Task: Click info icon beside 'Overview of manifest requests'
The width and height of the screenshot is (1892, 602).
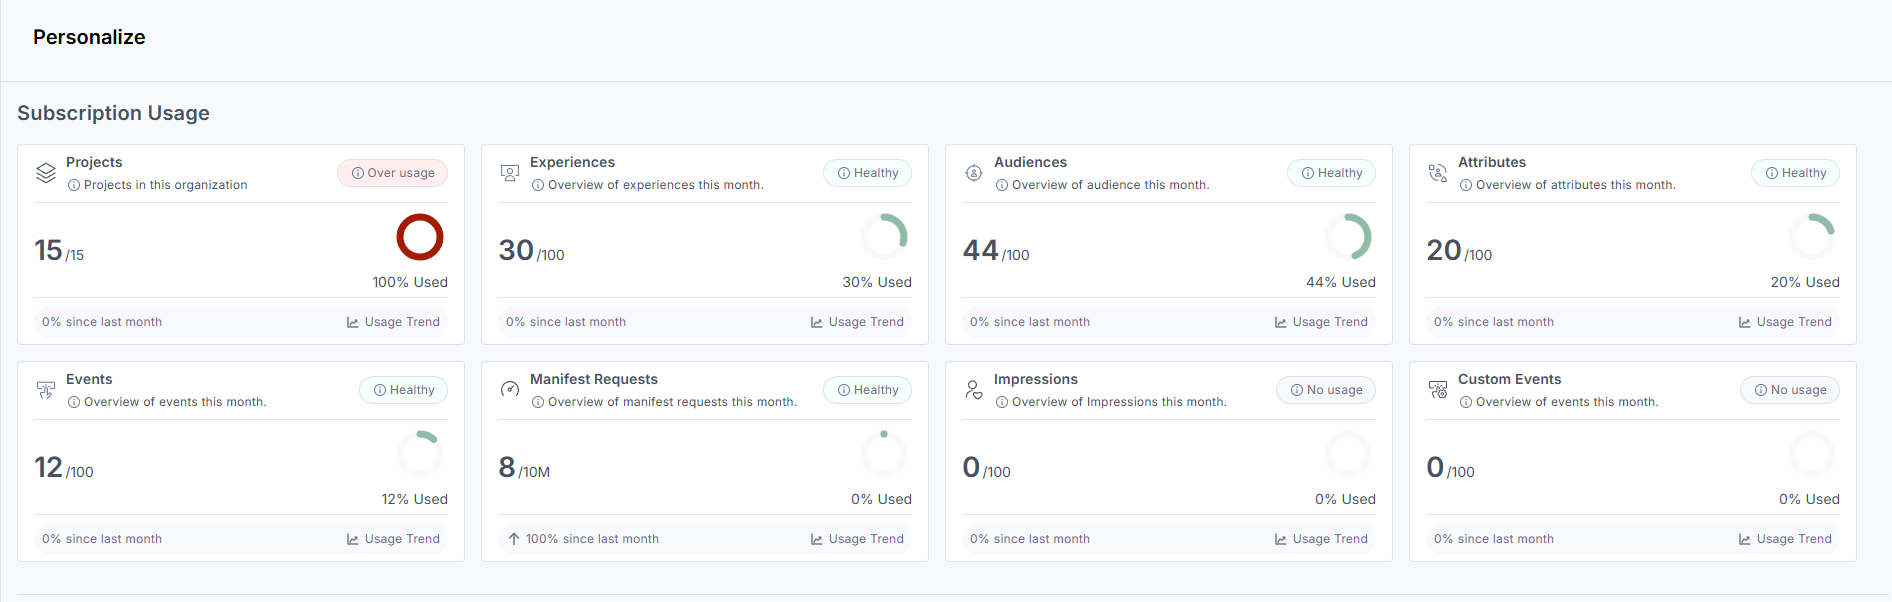Action: (538, 402)
